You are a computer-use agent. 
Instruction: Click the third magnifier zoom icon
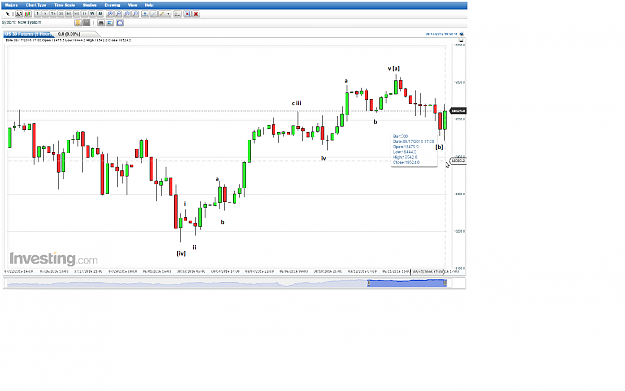tap(128, 14)
